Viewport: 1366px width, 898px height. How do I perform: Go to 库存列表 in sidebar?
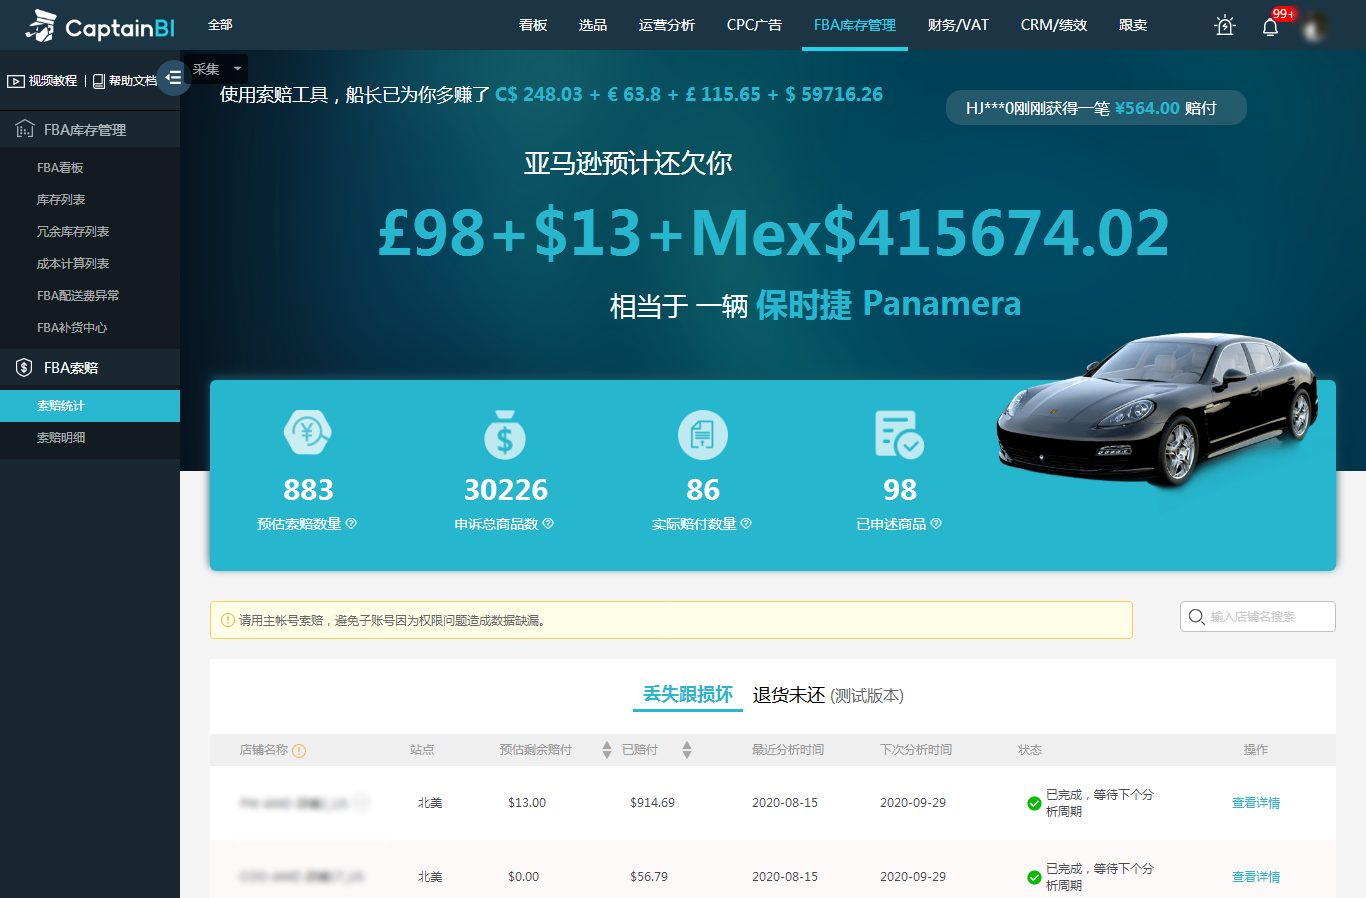[x=61, y=200]
